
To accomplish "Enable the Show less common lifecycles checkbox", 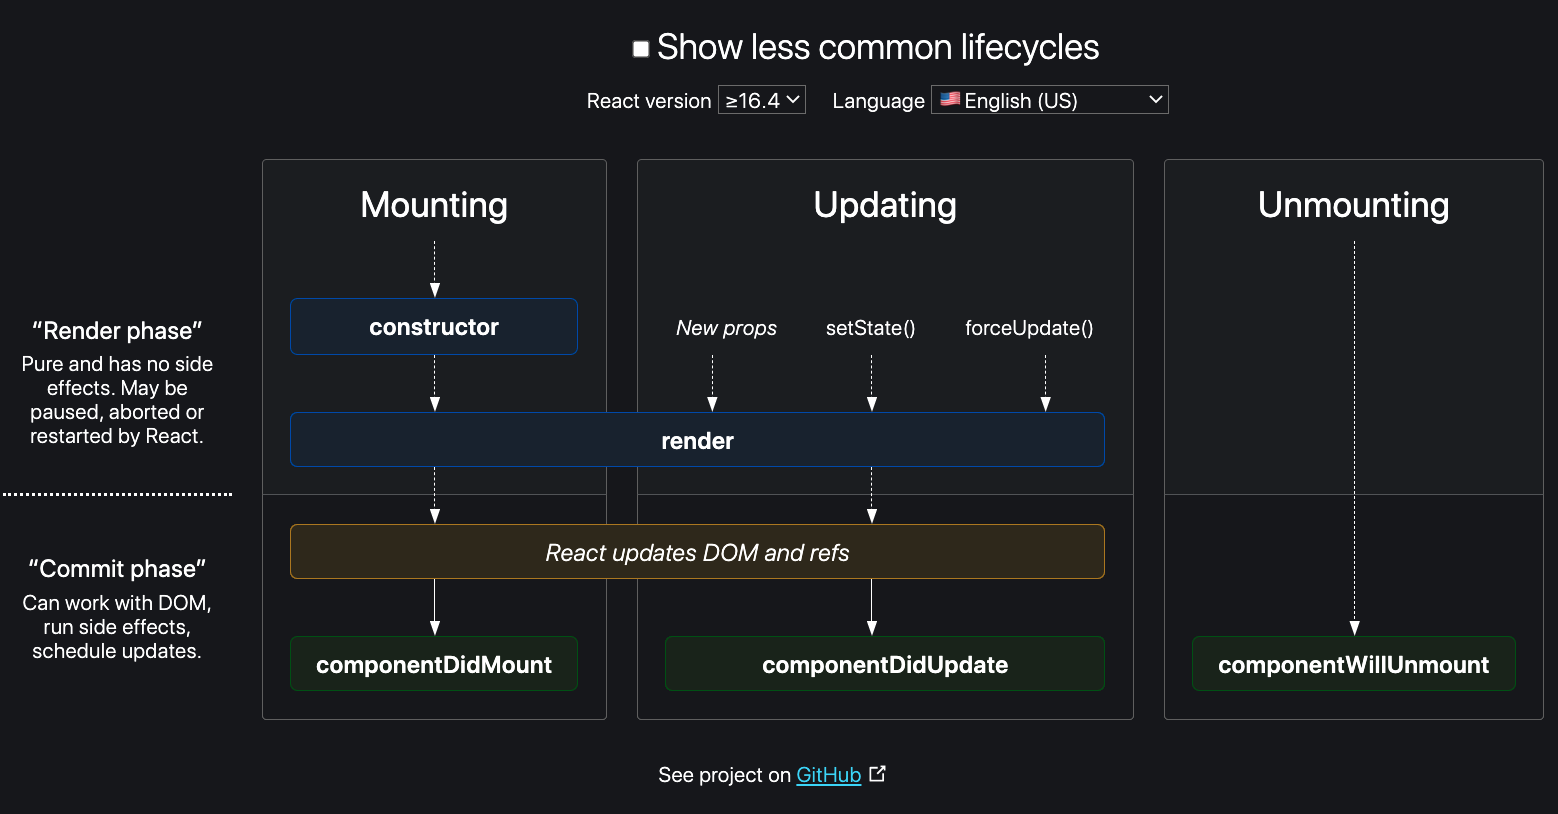I will point(641,49).
